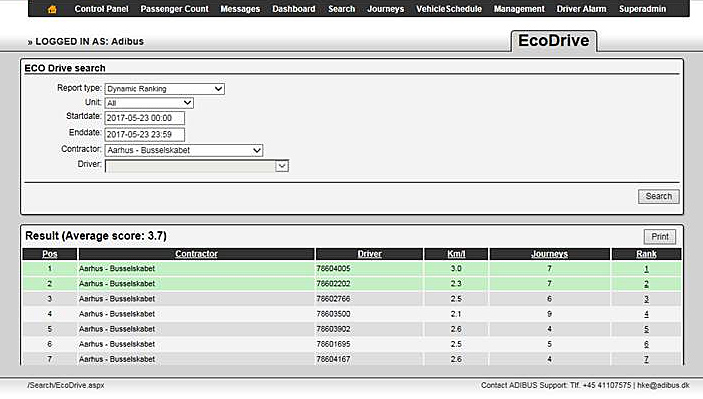Open the Management menu

point(519,9)
